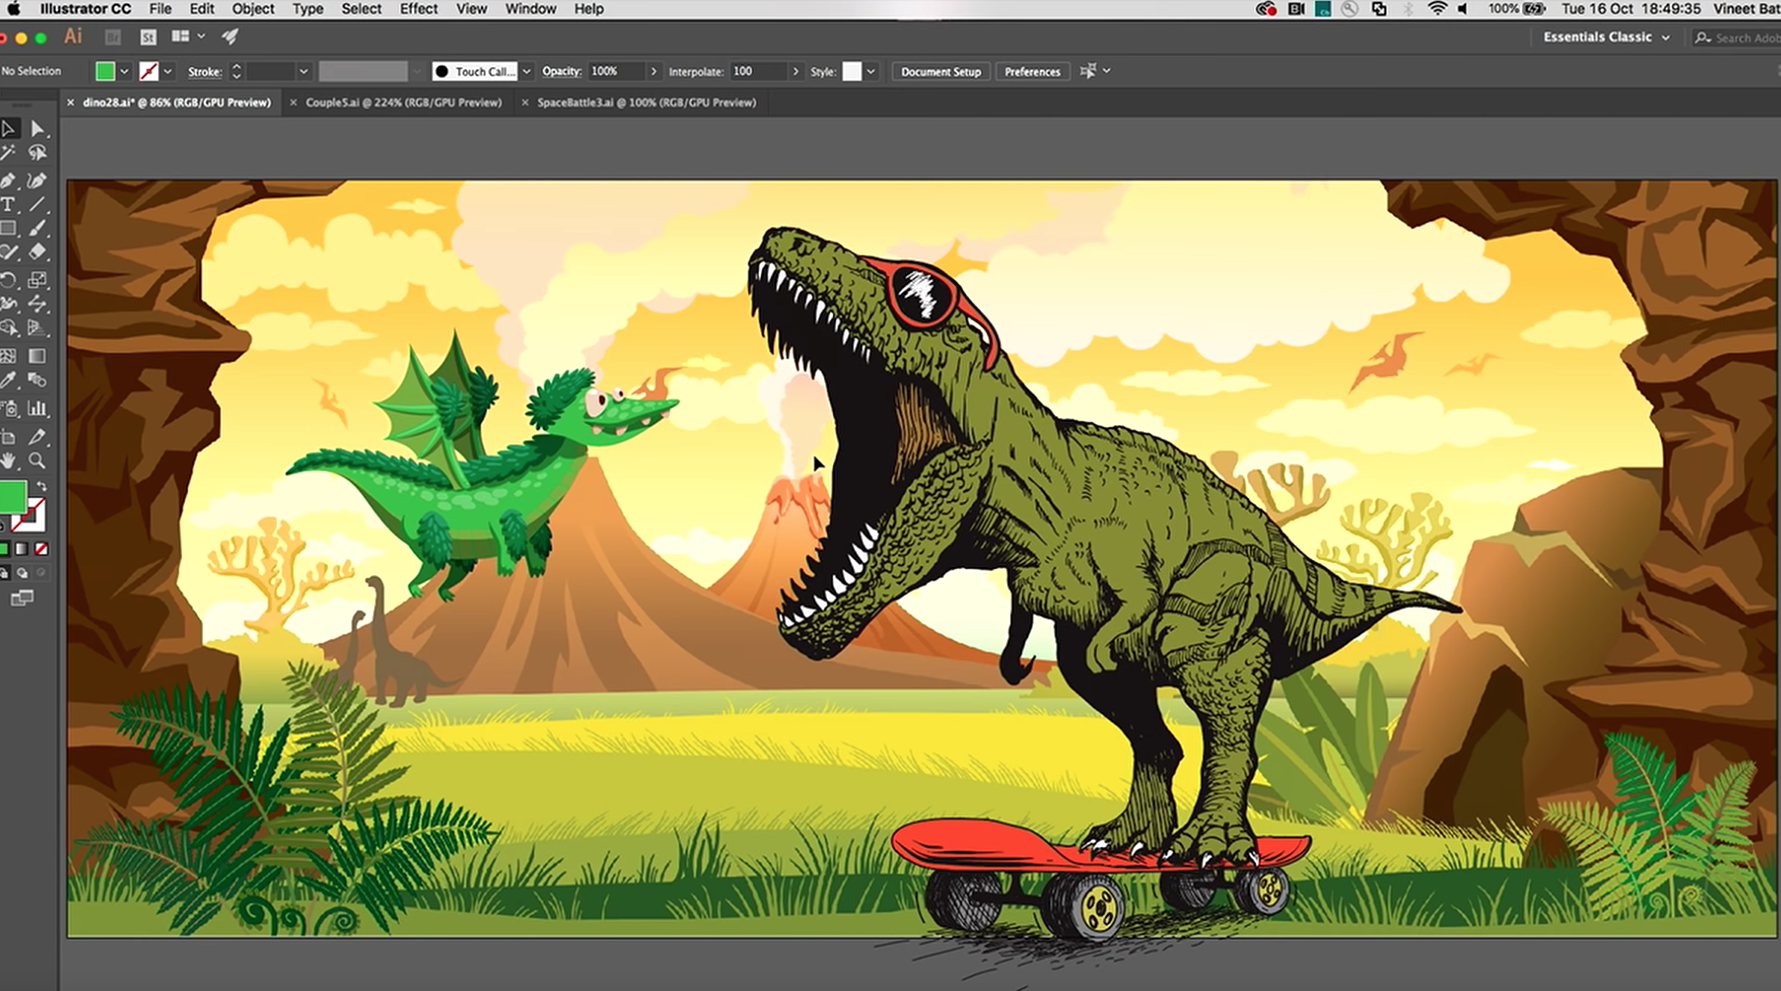Image resolution: width=1781 pixels, height=991 pixels.
Task: Select the Magic Wand tool
Action: point(8,153)
